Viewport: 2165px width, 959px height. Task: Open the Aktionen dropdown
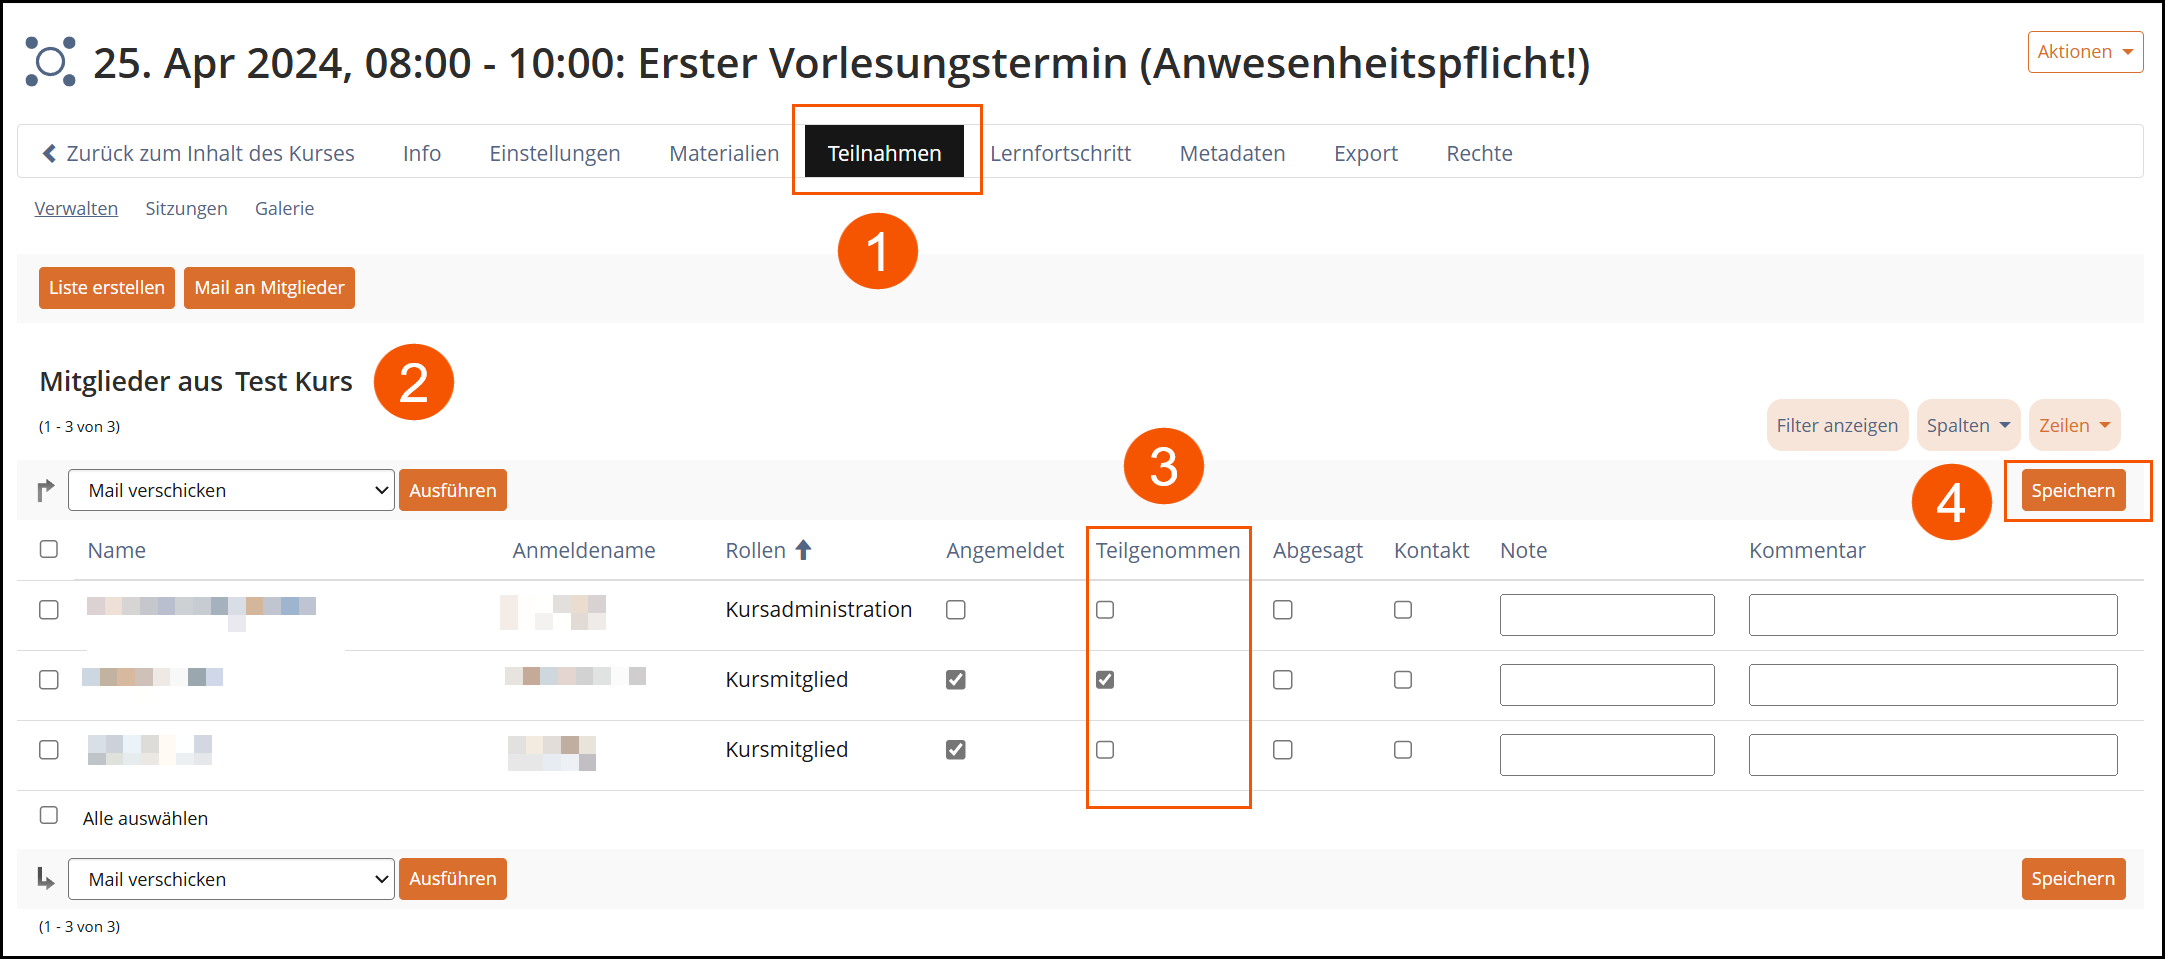point(2085,52)
